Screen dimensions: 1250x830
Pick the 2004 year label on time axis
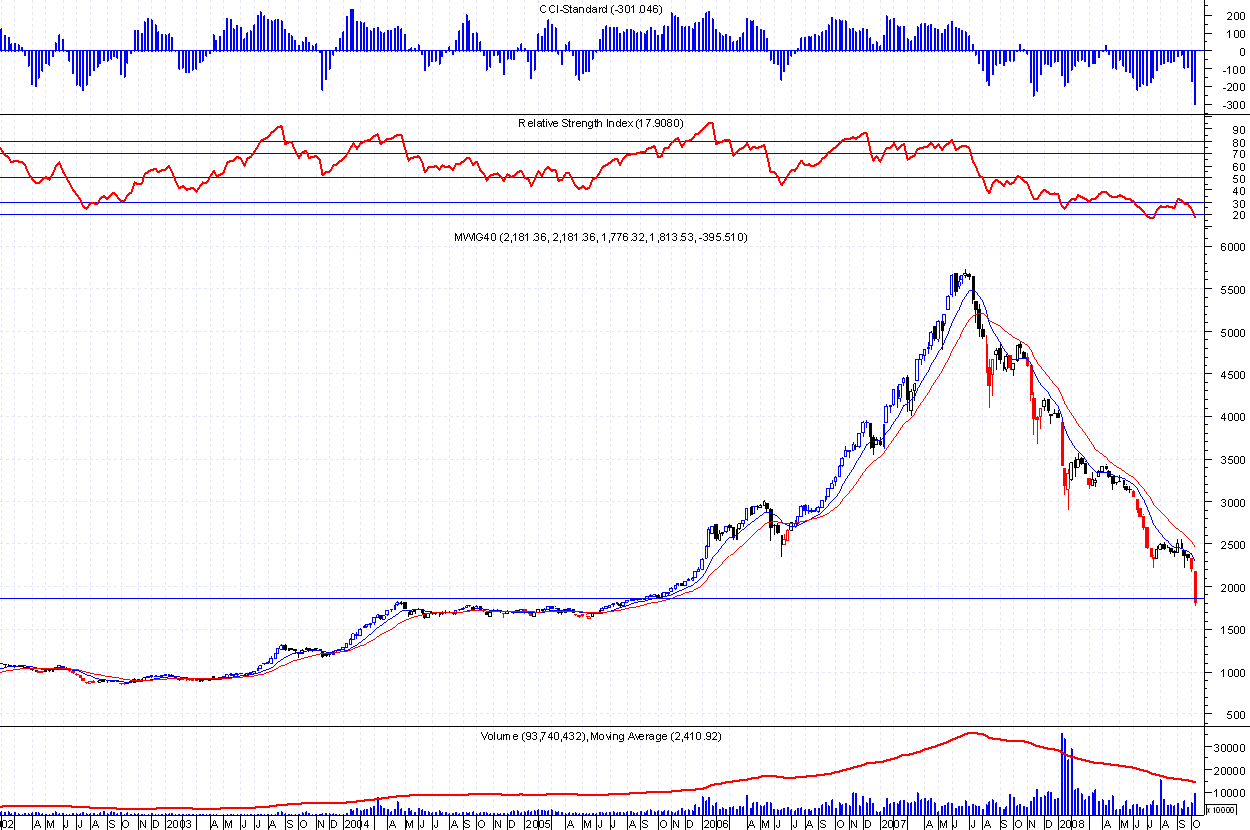(358, 824)
